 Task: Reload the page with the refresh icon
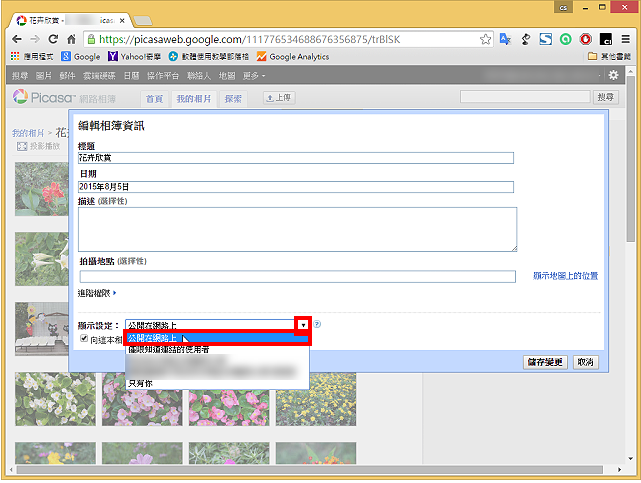[x=53, y=39]
